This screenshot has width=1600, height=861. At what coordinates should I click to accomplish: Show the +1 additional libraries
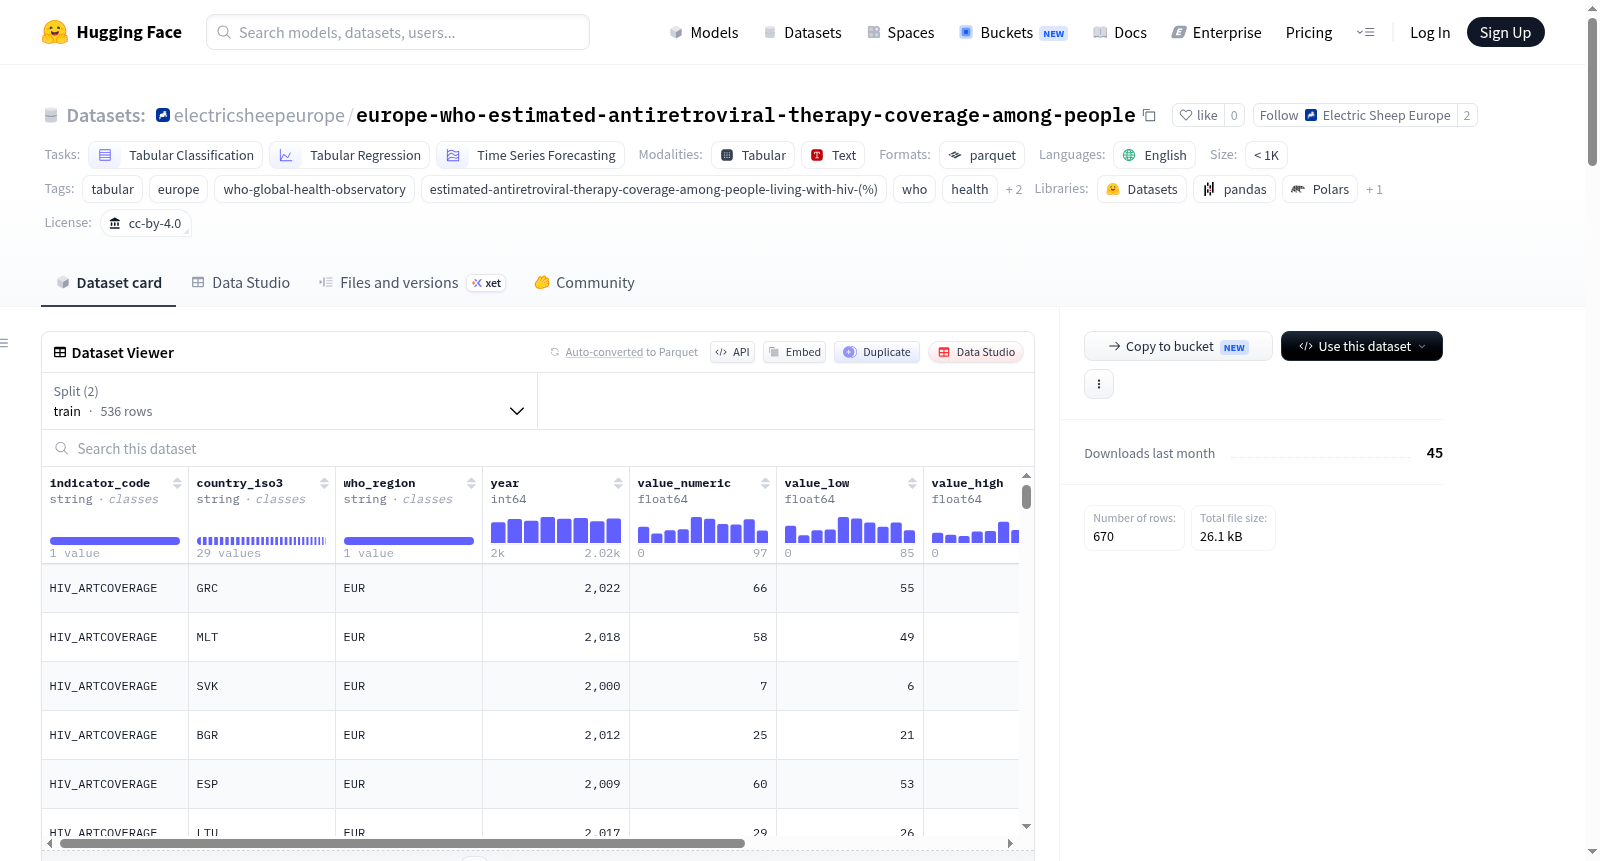point(1374,189)
